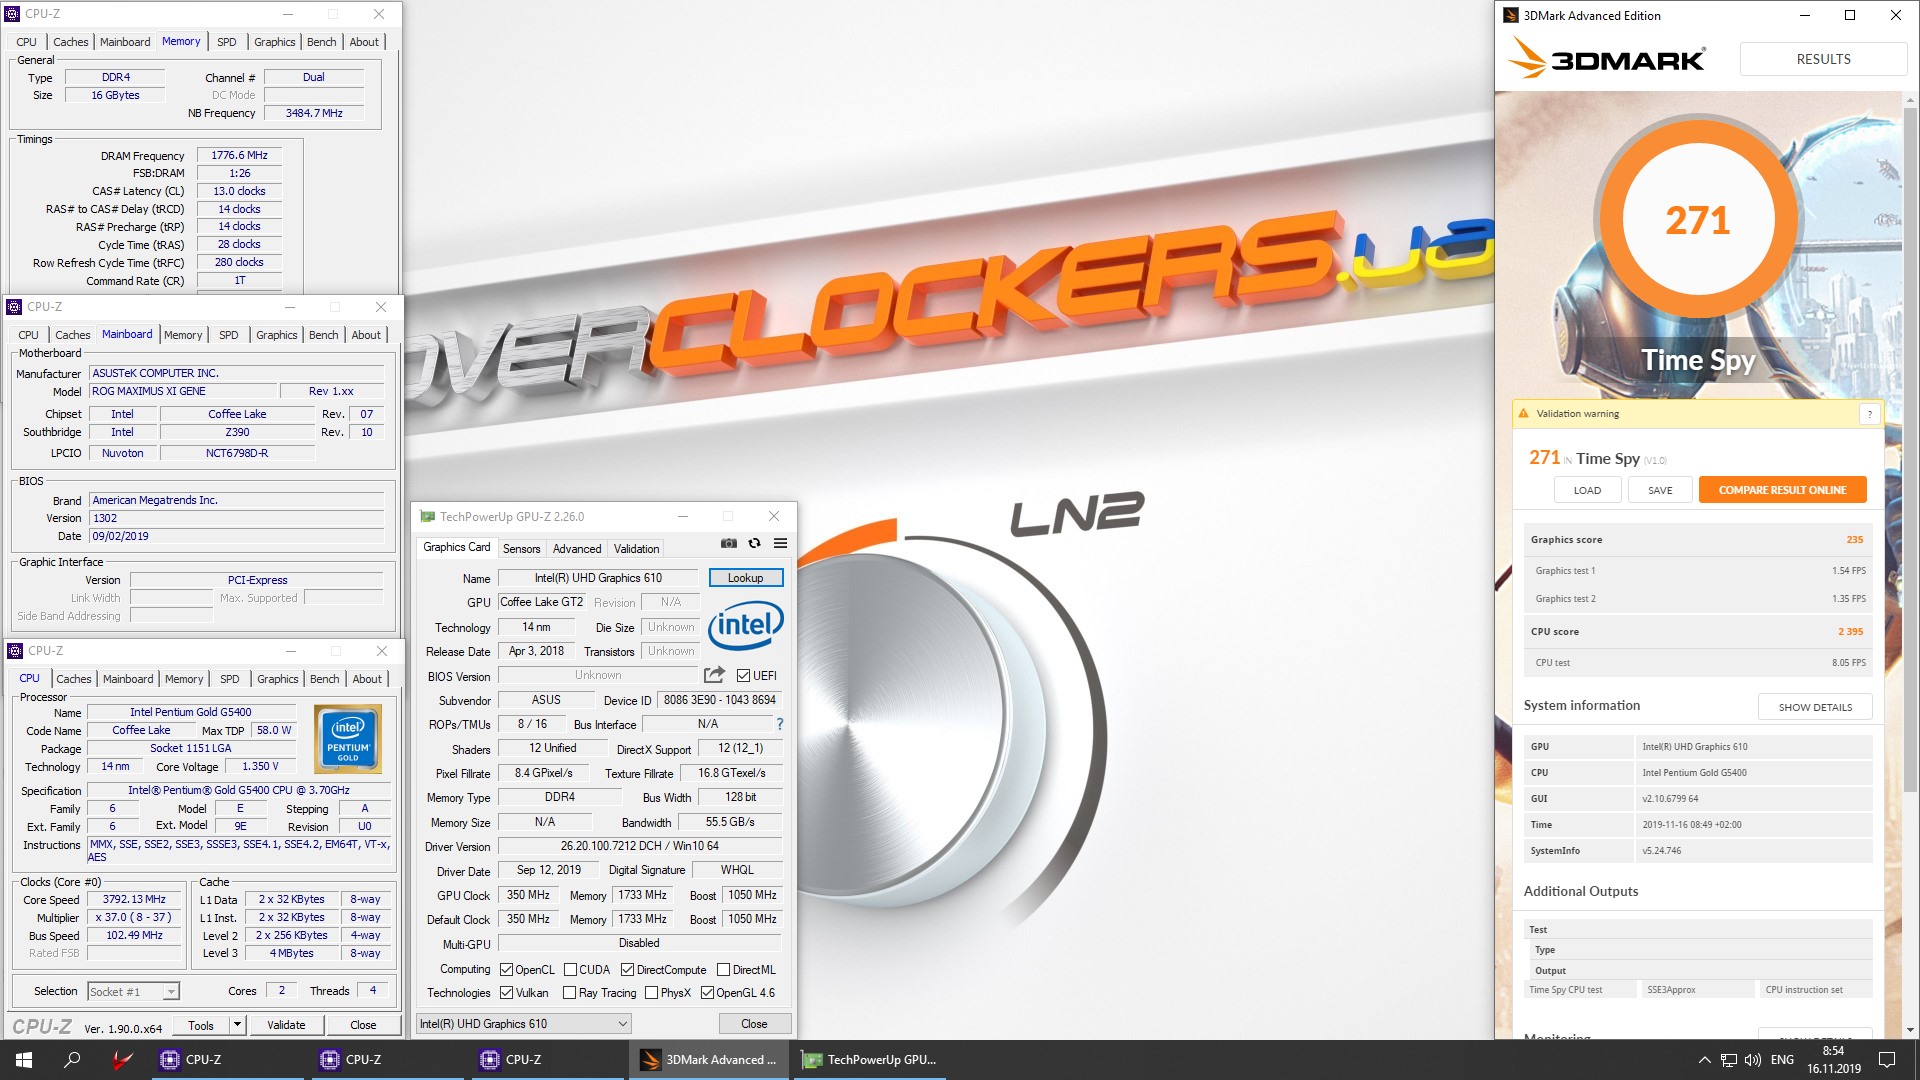This screenshot has height=1080, width=1920.
Task: Click the Close button in GPU-Z
Action: pos(754,1024)
